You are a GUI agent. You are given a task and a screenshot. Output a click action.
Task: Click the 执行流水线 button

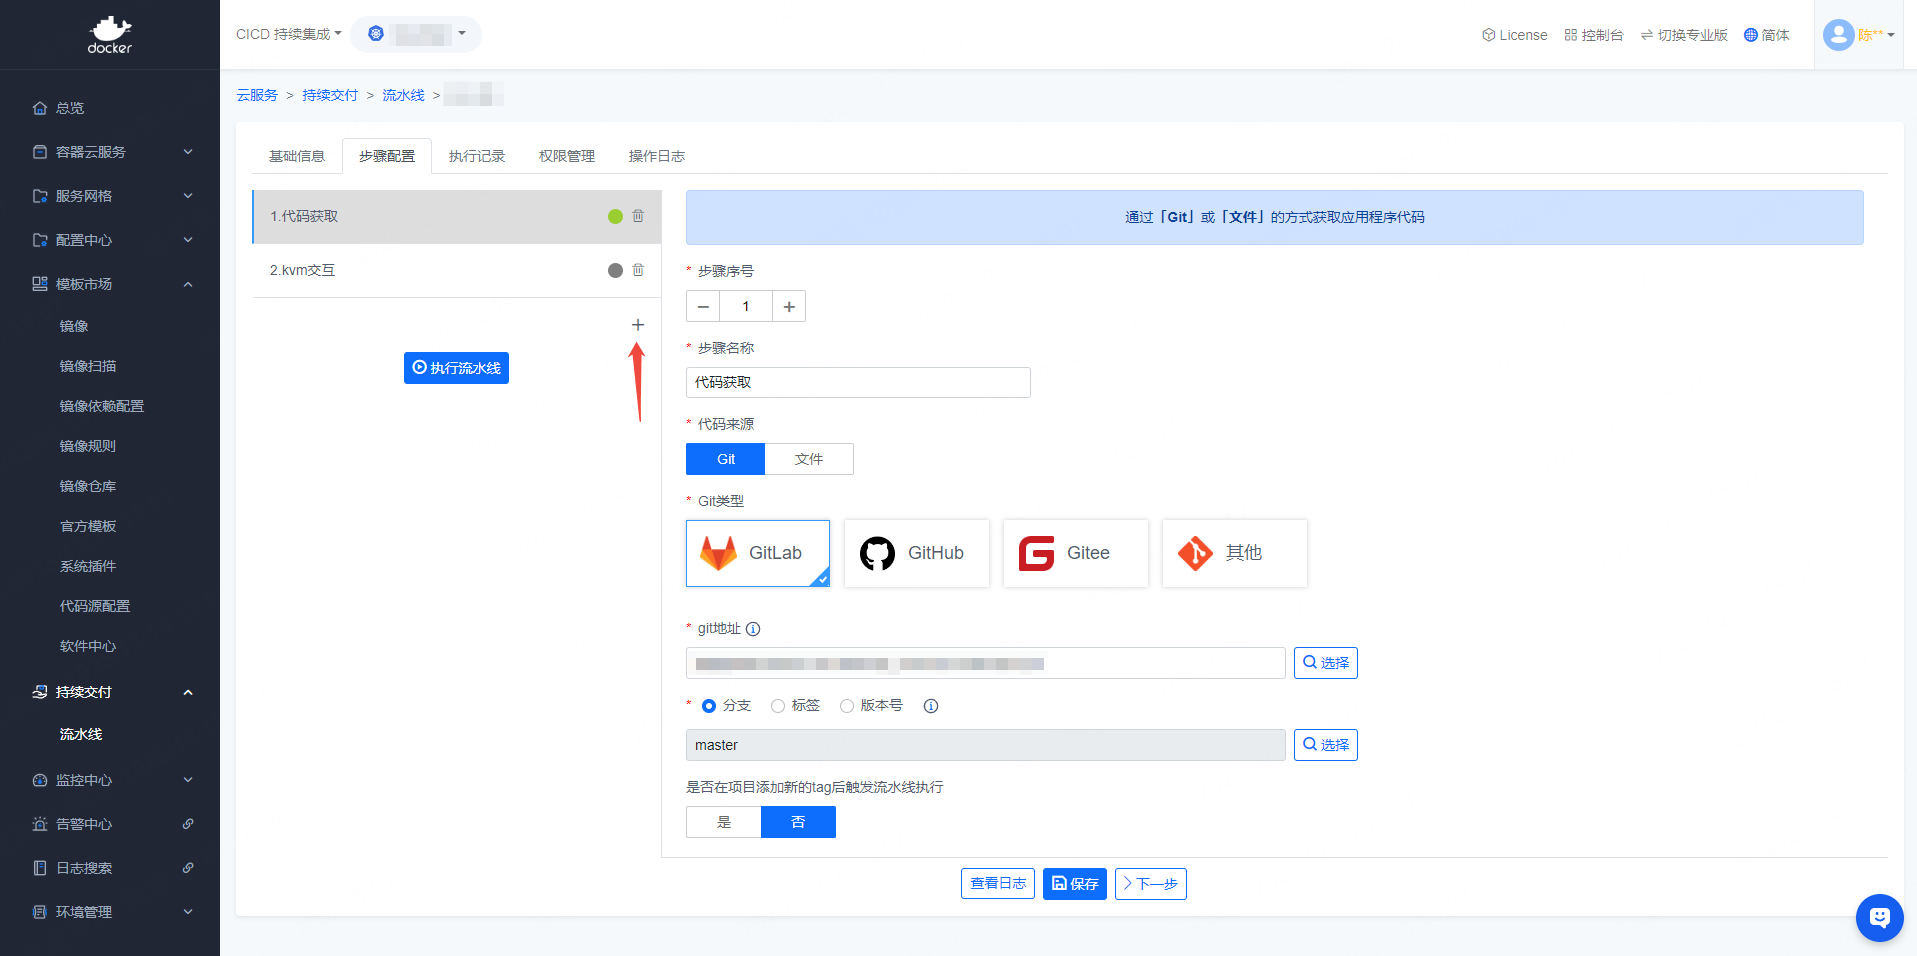tap(456, 368)
